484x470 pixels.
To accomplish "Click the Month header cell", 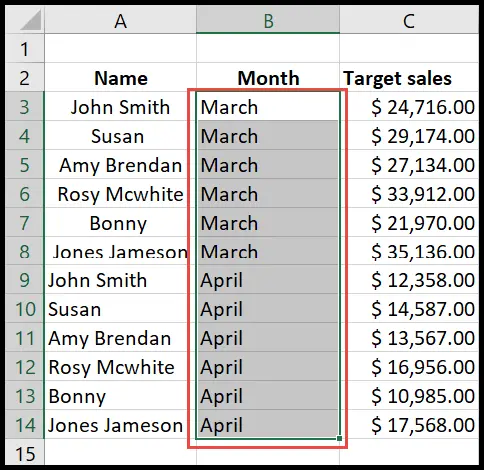I will pos(268,77).
